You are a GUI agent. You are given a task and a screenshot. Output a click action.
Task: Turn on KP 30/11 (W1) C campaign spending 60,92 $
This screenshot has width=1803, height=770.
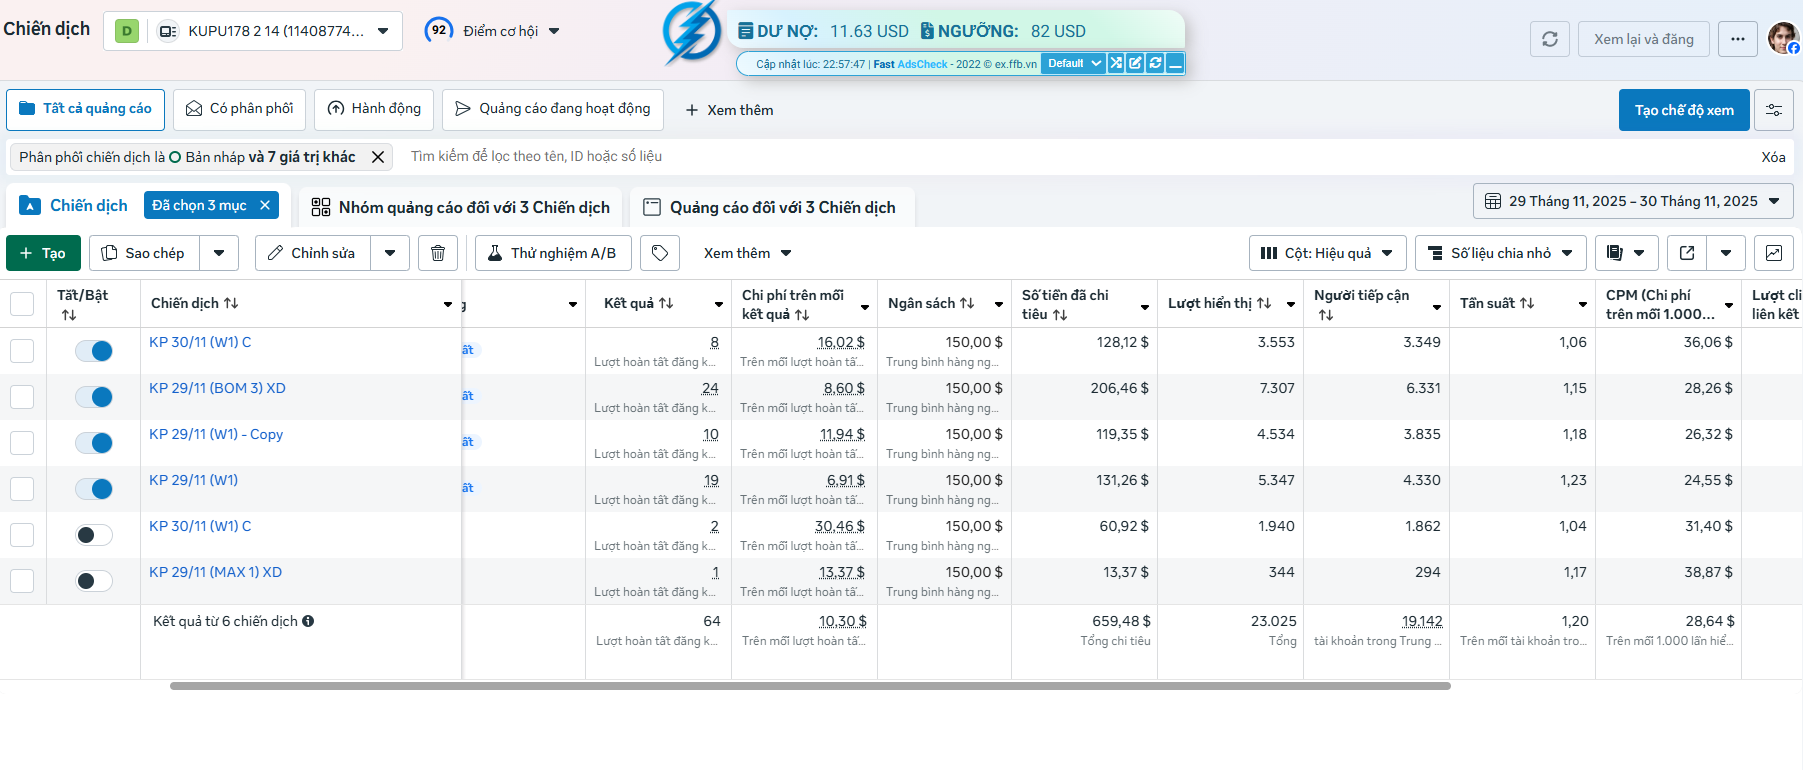[x=94, y=535]
